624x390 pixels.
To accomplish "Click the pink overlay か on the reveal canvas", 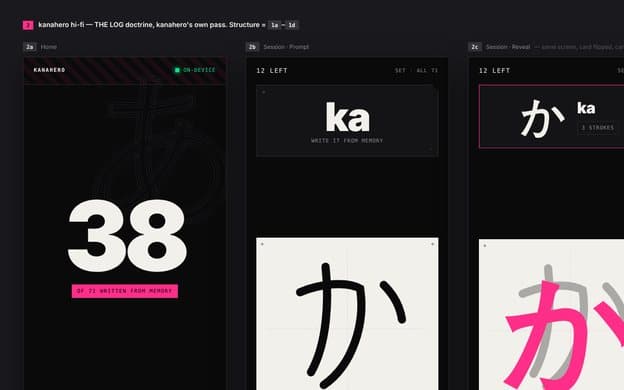I will click(565, 334).
